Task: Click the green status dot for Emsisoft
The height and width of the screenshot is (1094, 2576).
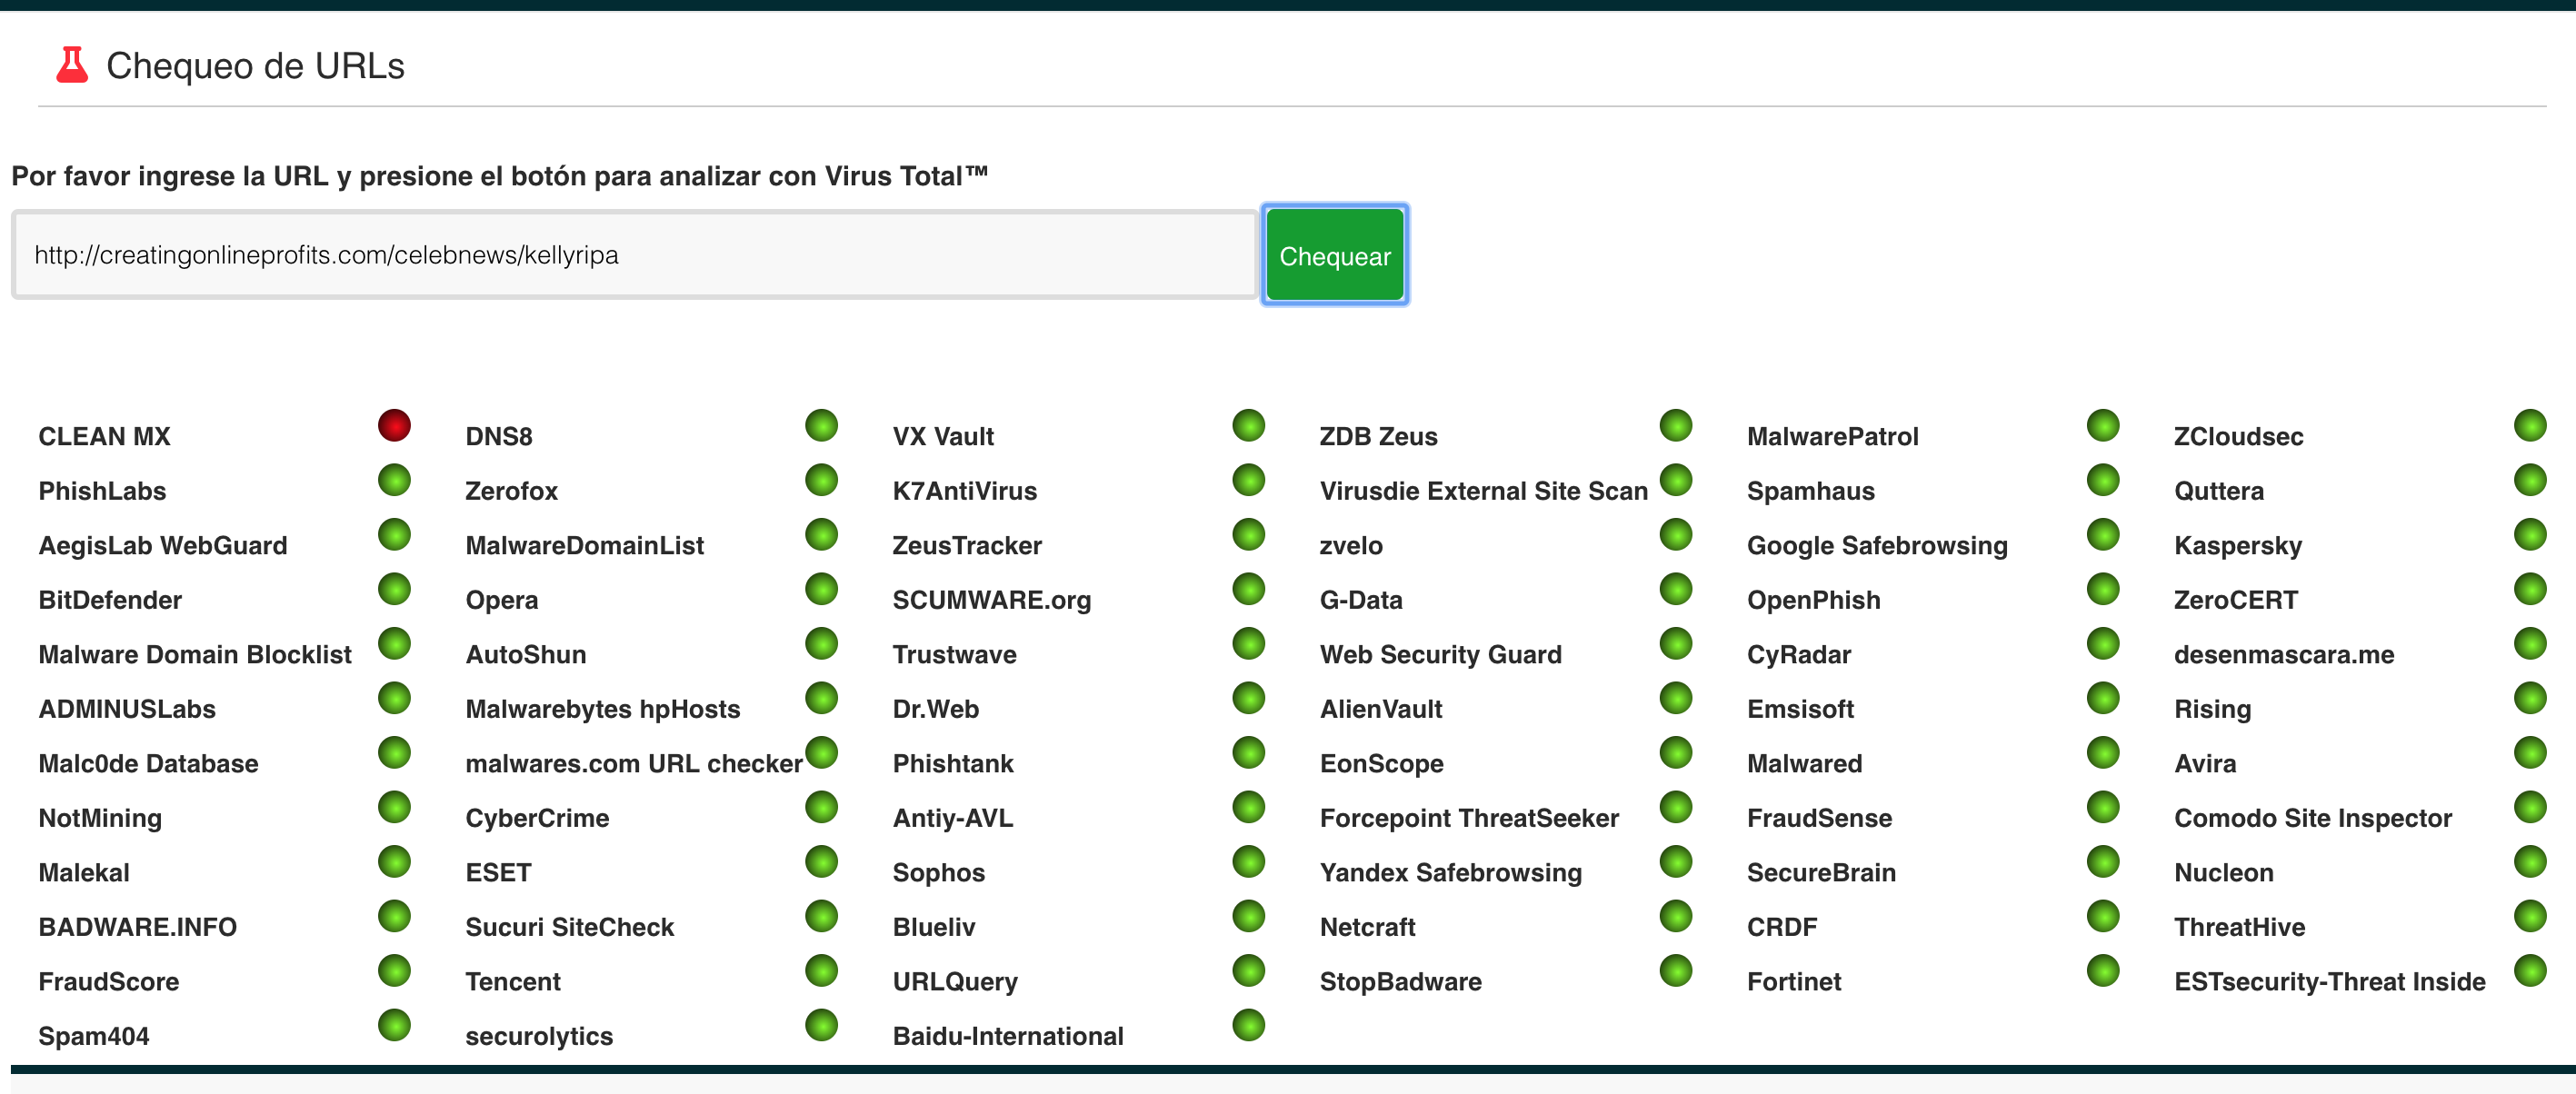Action: tap(2103, 698)
